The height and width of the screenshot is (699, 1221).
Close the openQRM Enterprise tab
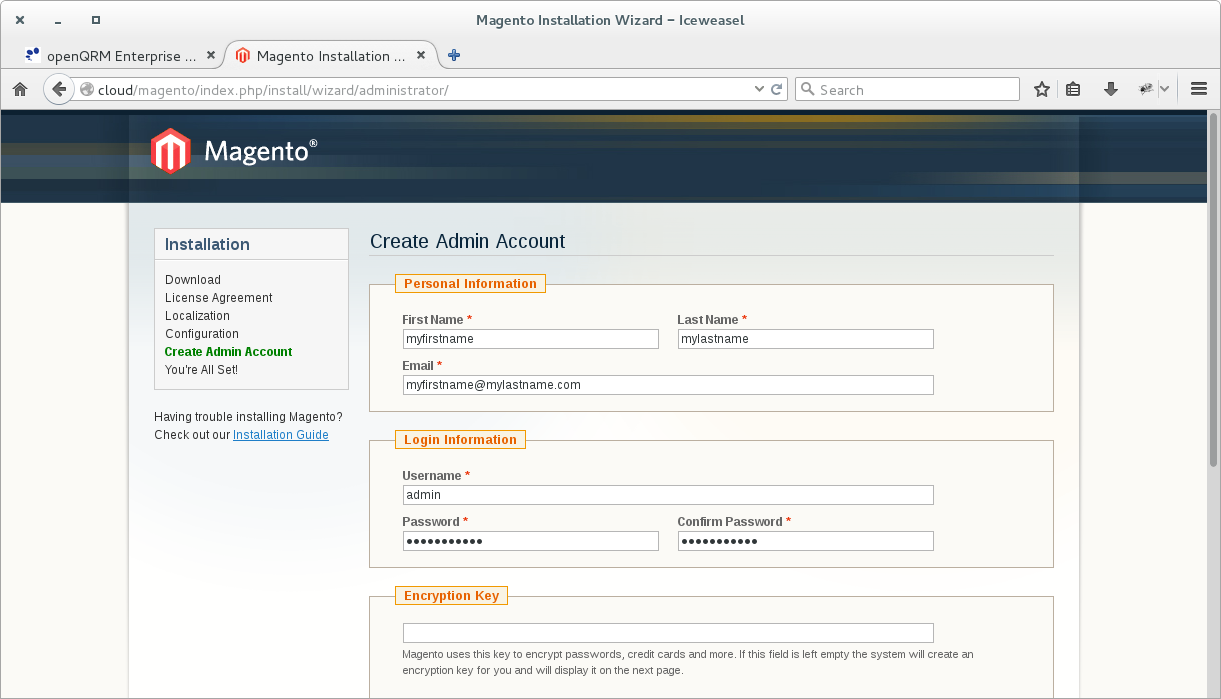(211, 56)
